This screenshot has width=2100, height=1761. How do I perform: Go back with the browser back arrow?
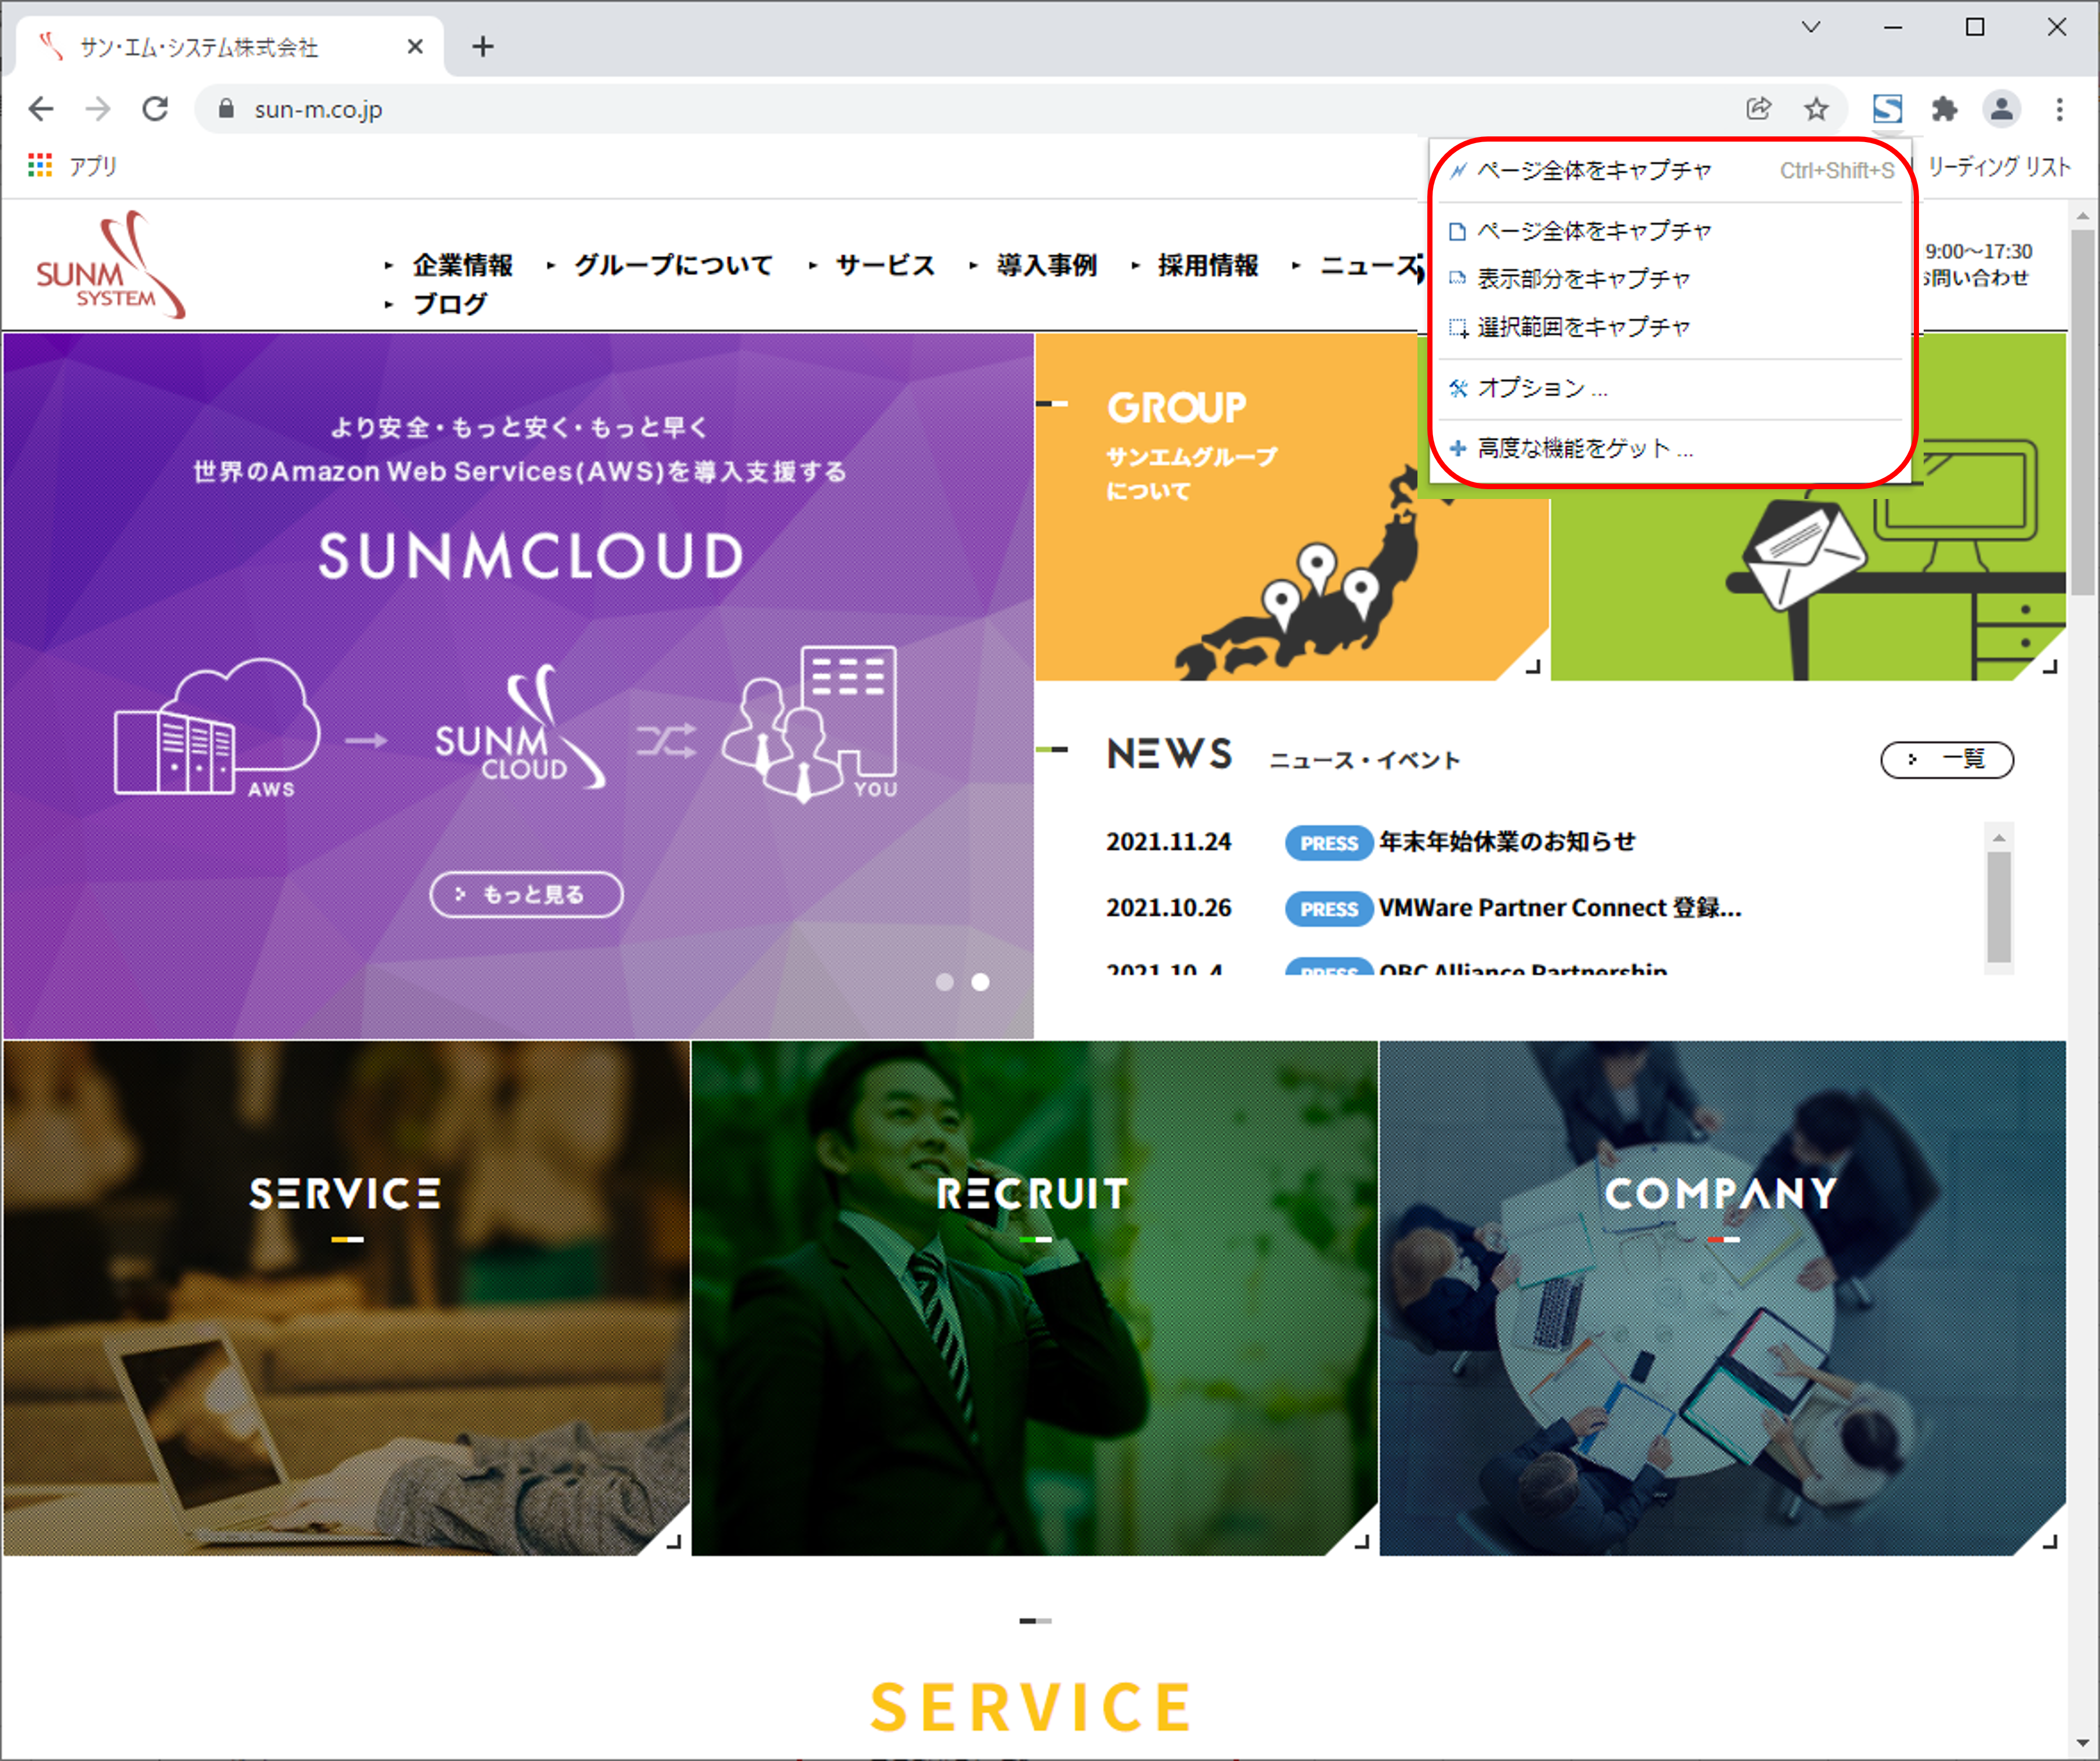41,108
